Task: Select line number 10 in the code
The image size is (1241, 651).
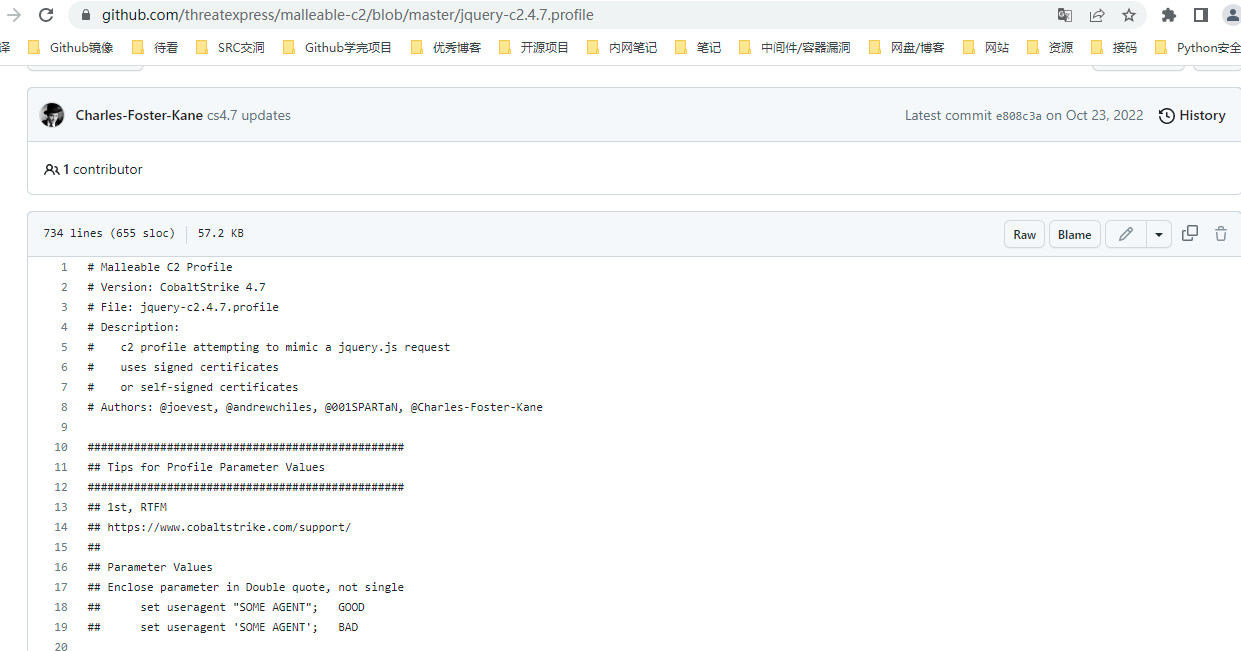Action: click(61, 447)
